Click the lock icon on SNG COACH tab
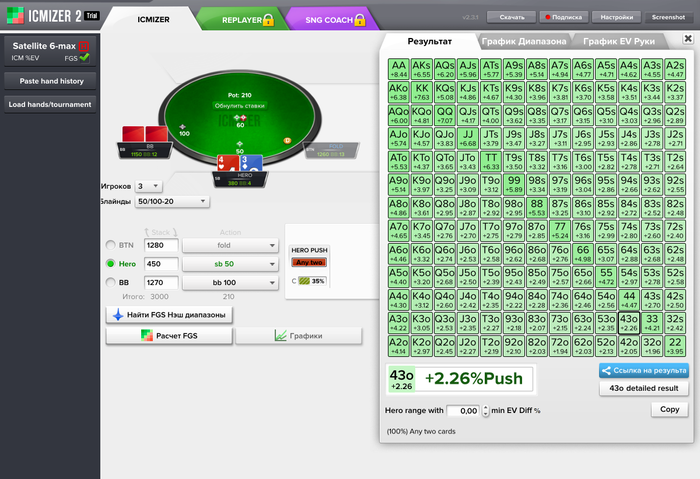700x479 pixels. pyautogui.click(x=360, y=20)
